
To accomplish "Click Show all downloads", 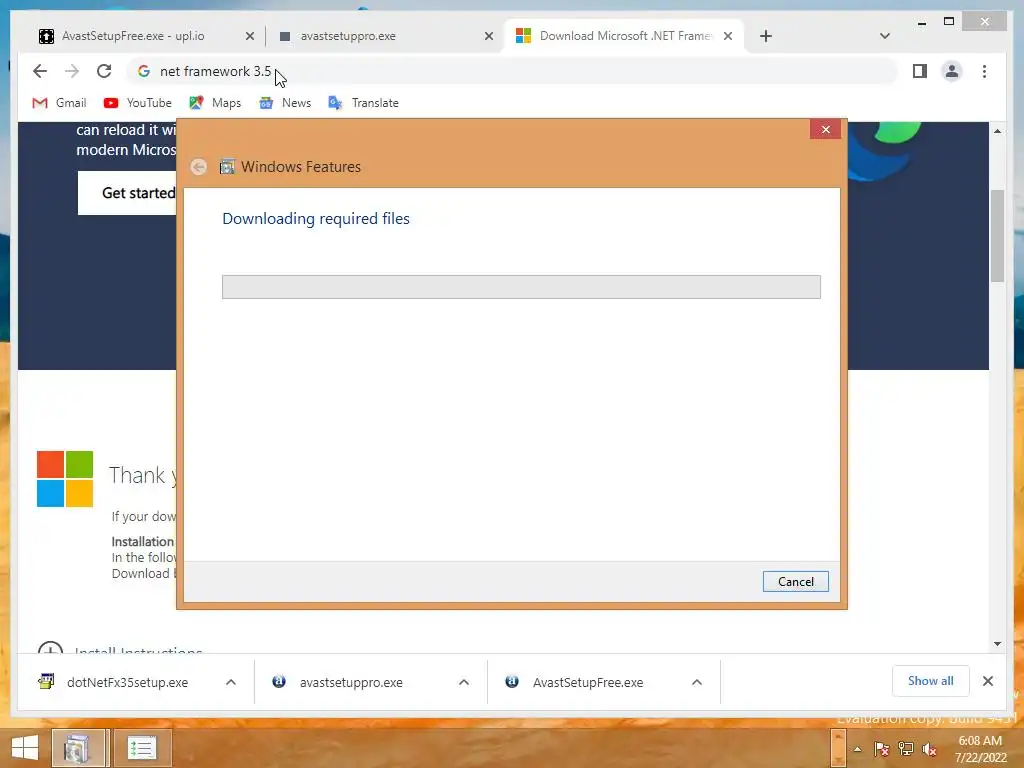I will [931, 680].
